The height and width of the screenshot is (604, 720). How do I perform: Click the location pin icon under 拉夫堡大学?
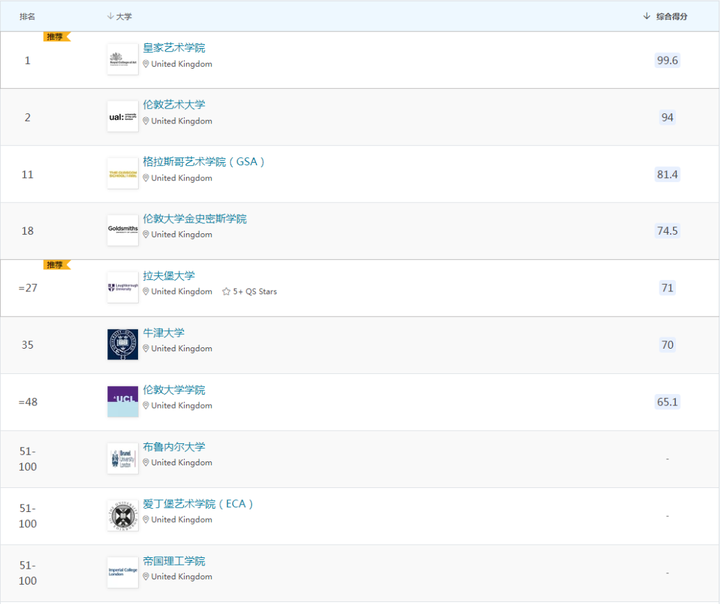146,291
